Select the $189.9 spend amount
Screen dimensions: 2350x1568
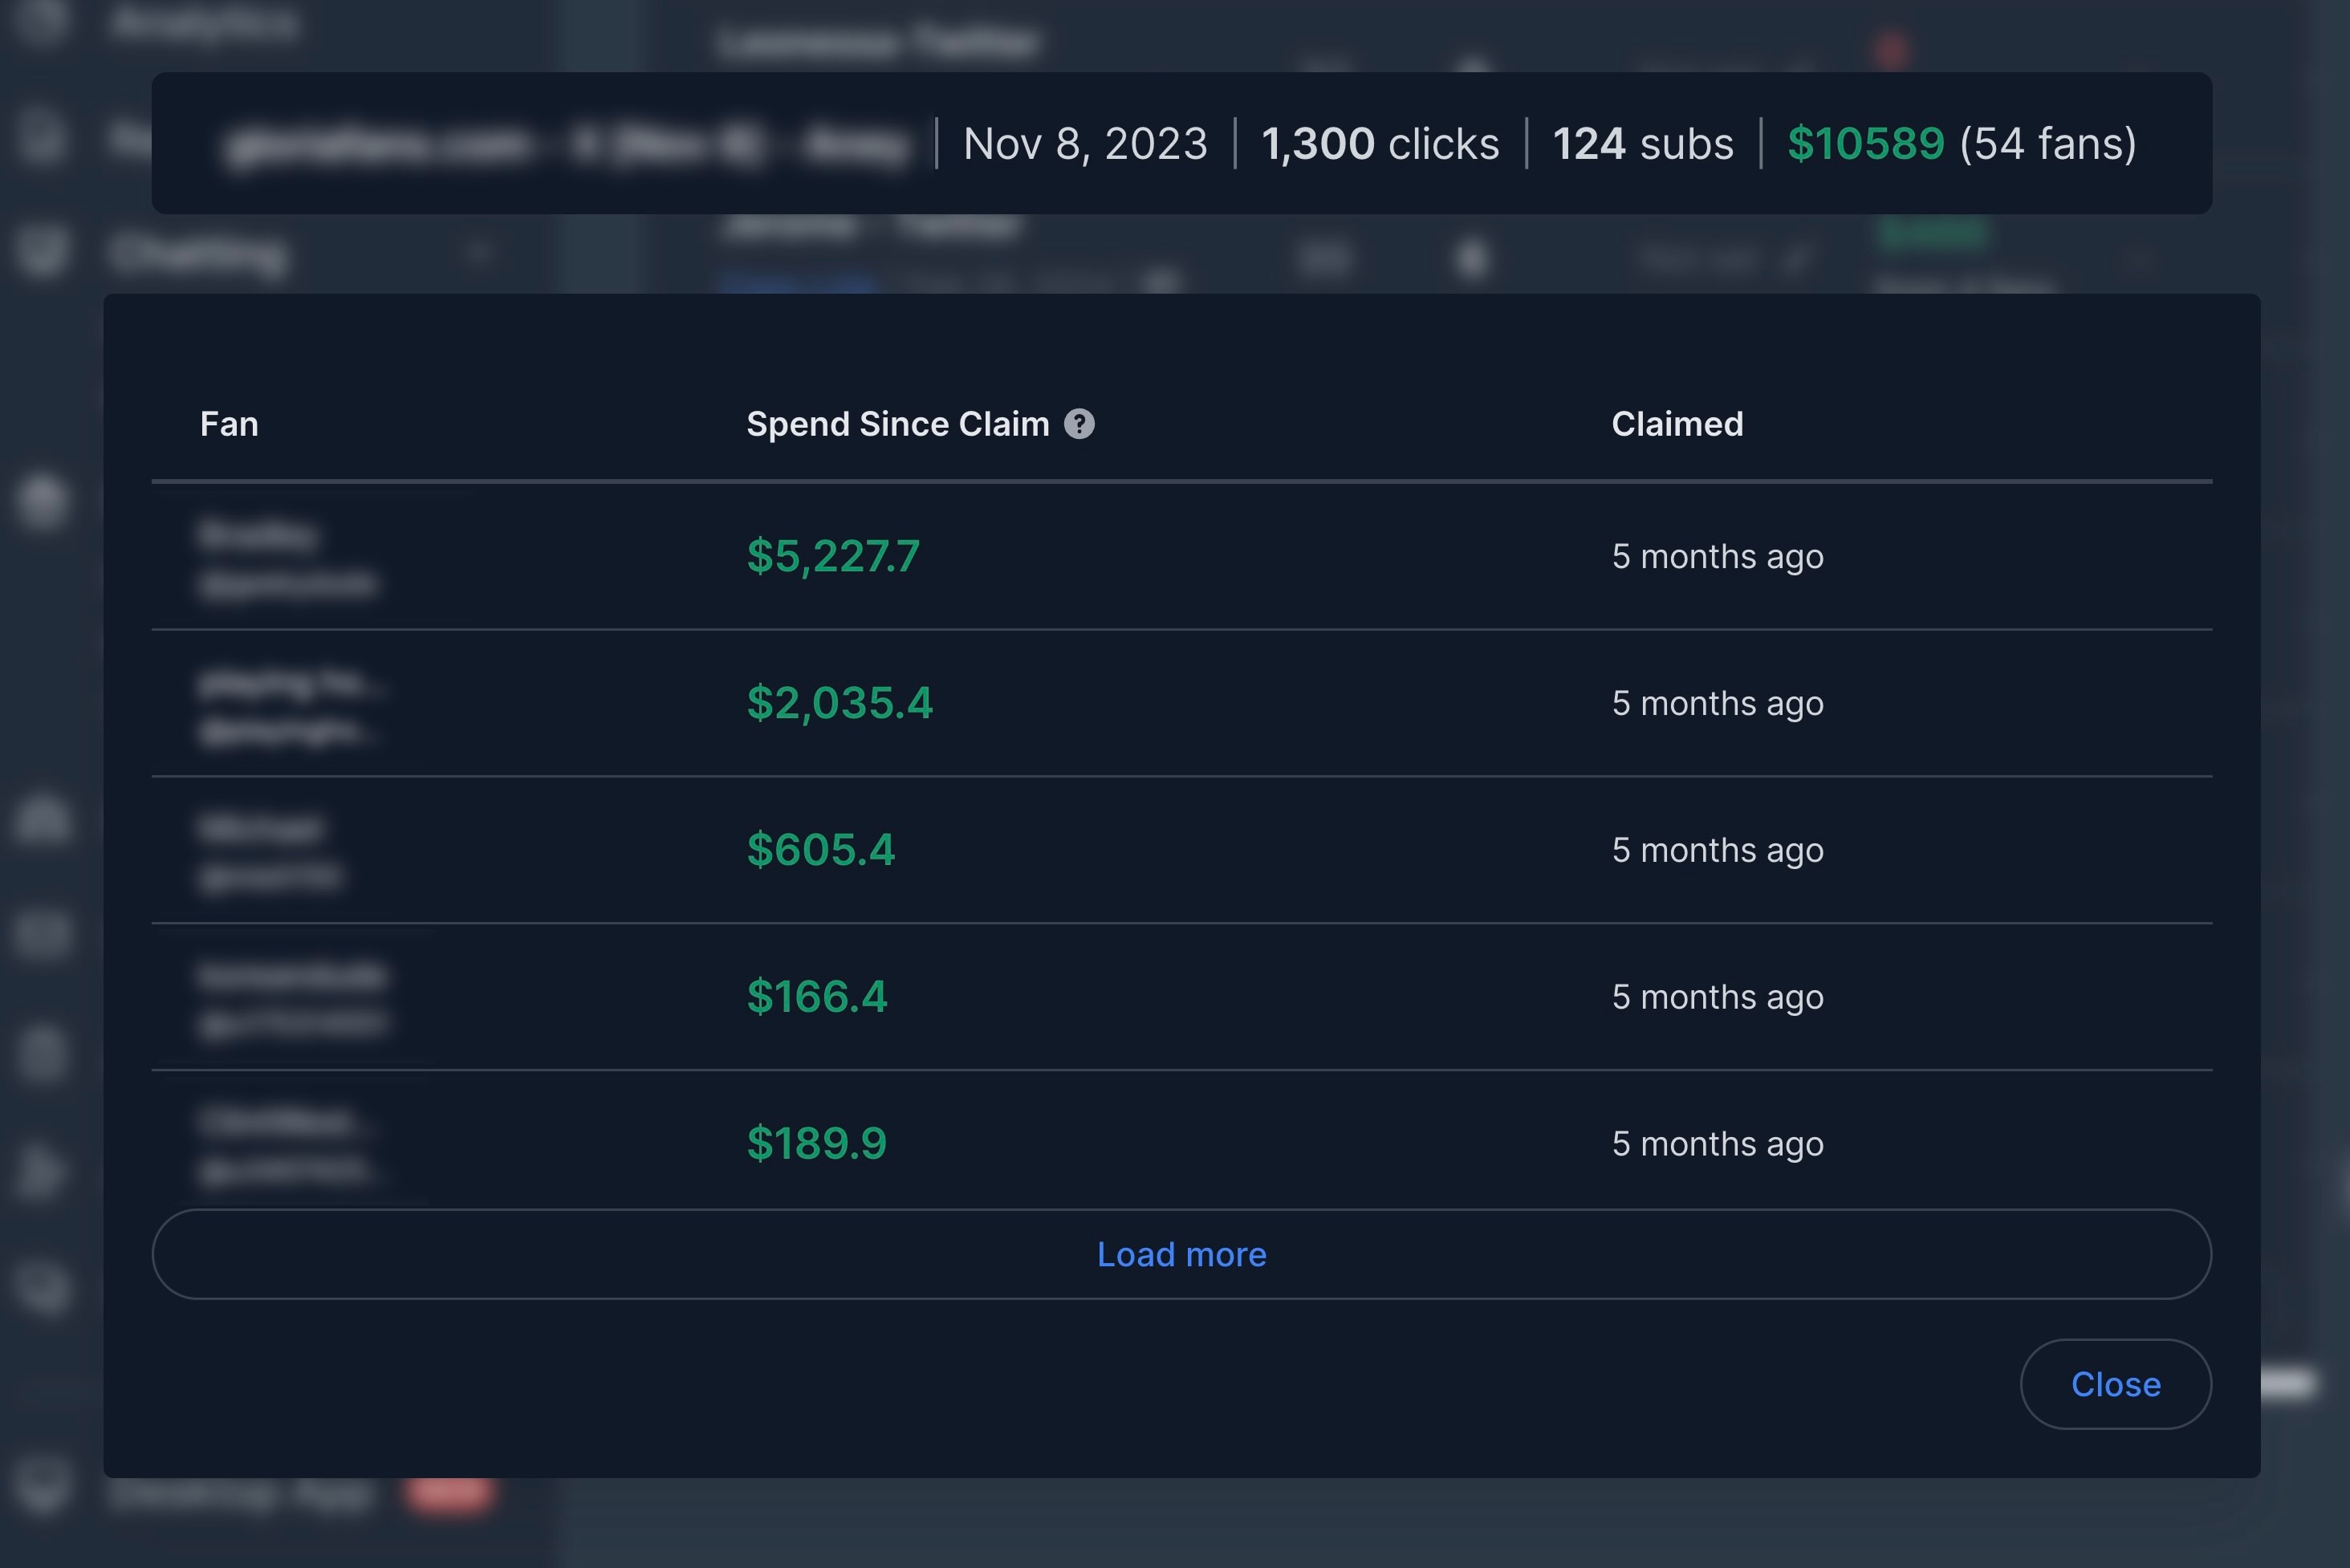(816, 1144)
